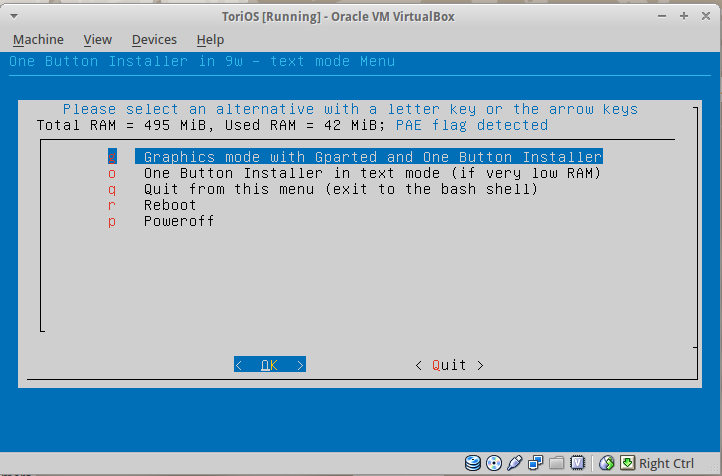Open the shared folders status icon
Image resolution: width=722 pixels, height=476 pixels.
pyautogui.click(x=556, y=463)
